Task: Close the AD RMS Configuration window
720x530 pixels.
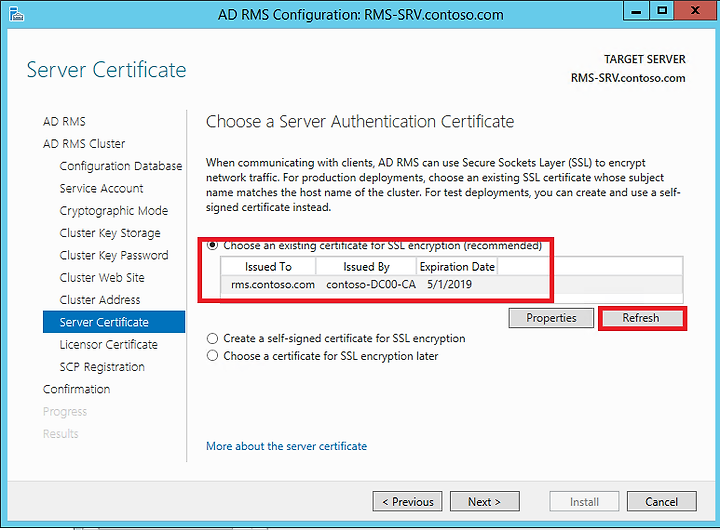Action: pos(696,11)
